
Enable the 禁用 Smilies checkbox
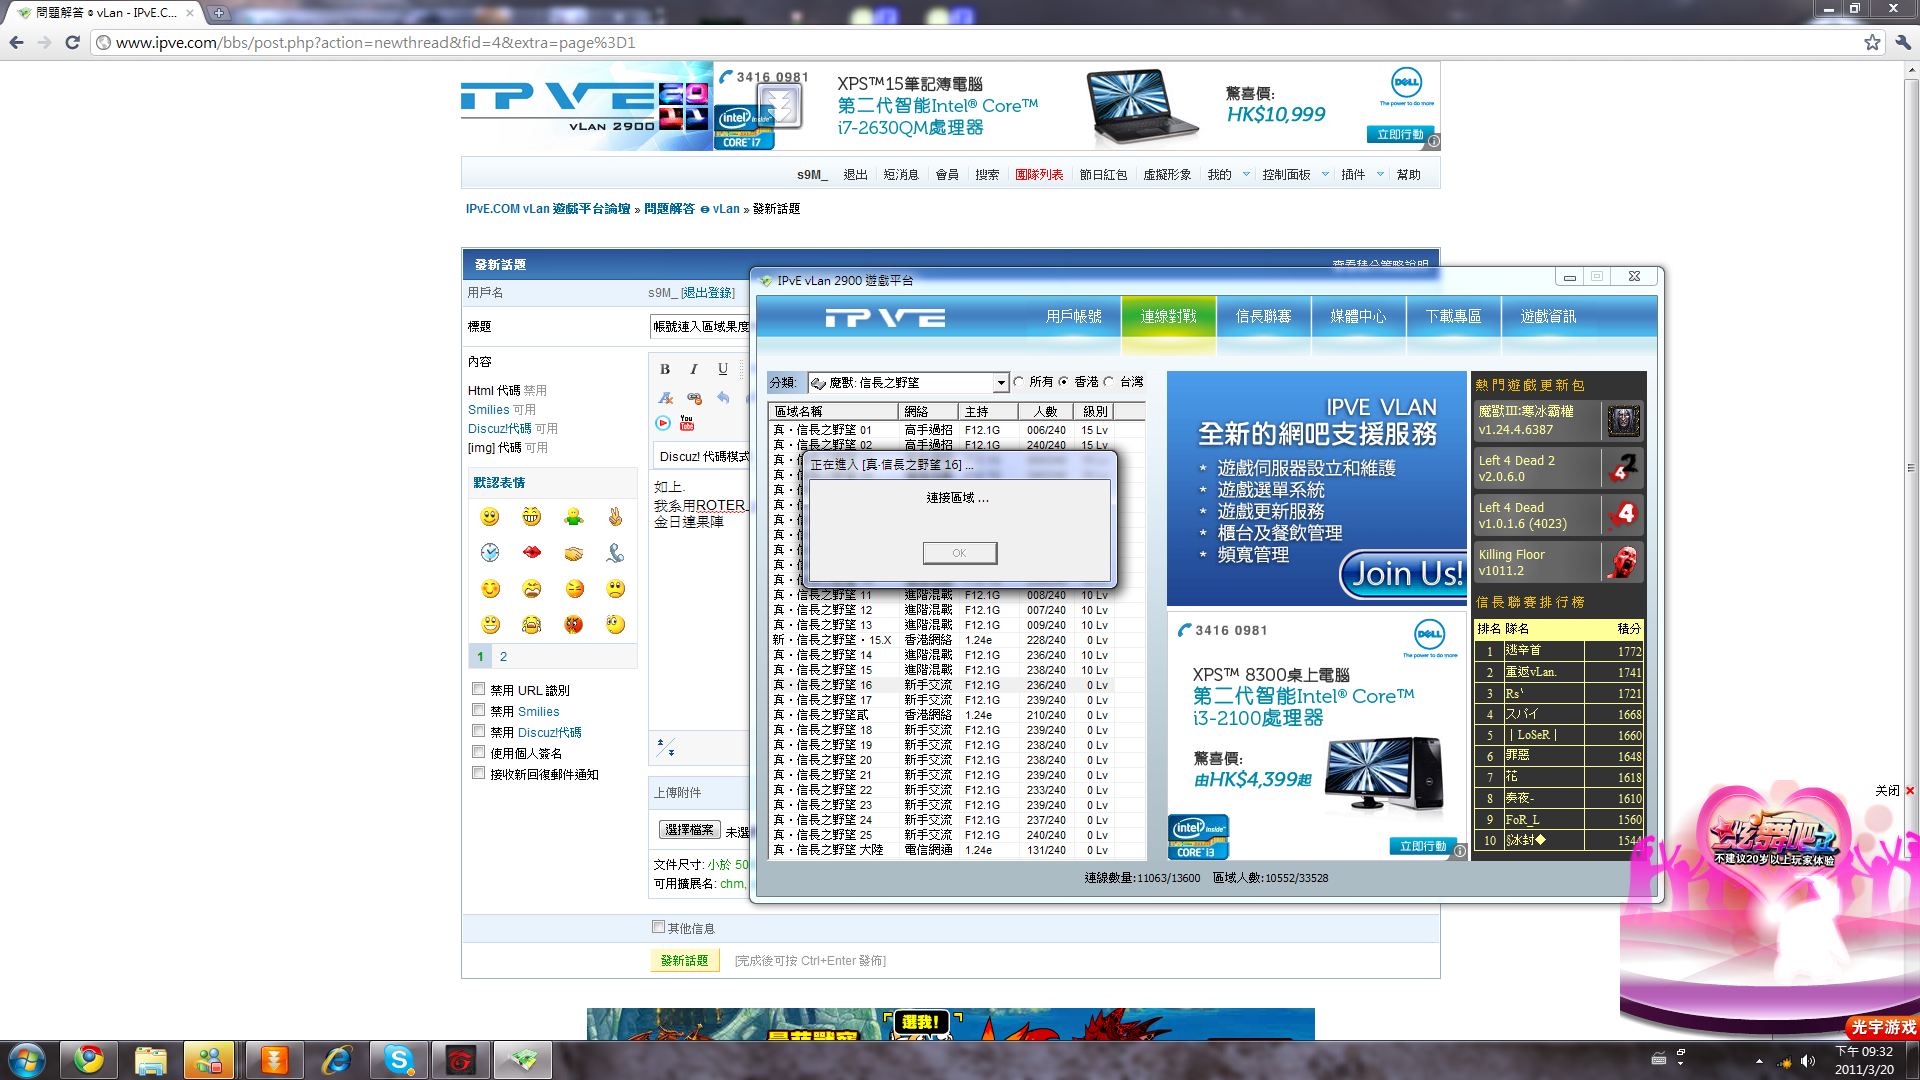click(x=479, y=710)
